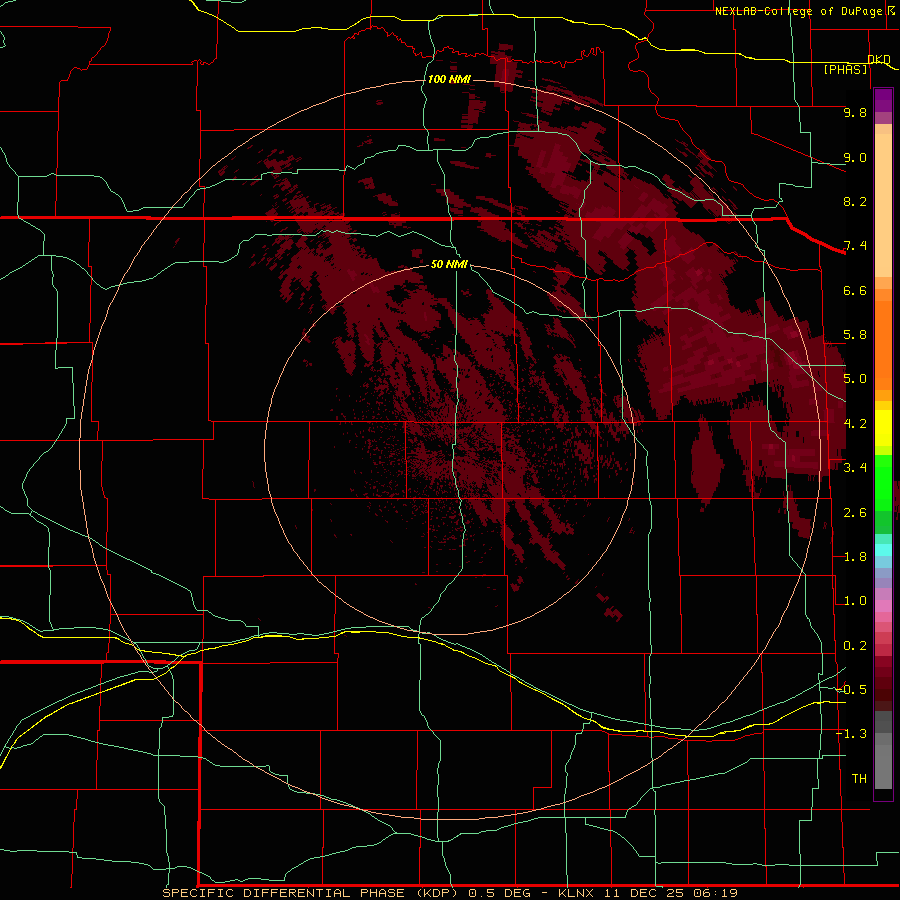This screenshot has height=900, width=900.
Task: Click the 3.4 value on the color scale
Action: coord(855,468)
